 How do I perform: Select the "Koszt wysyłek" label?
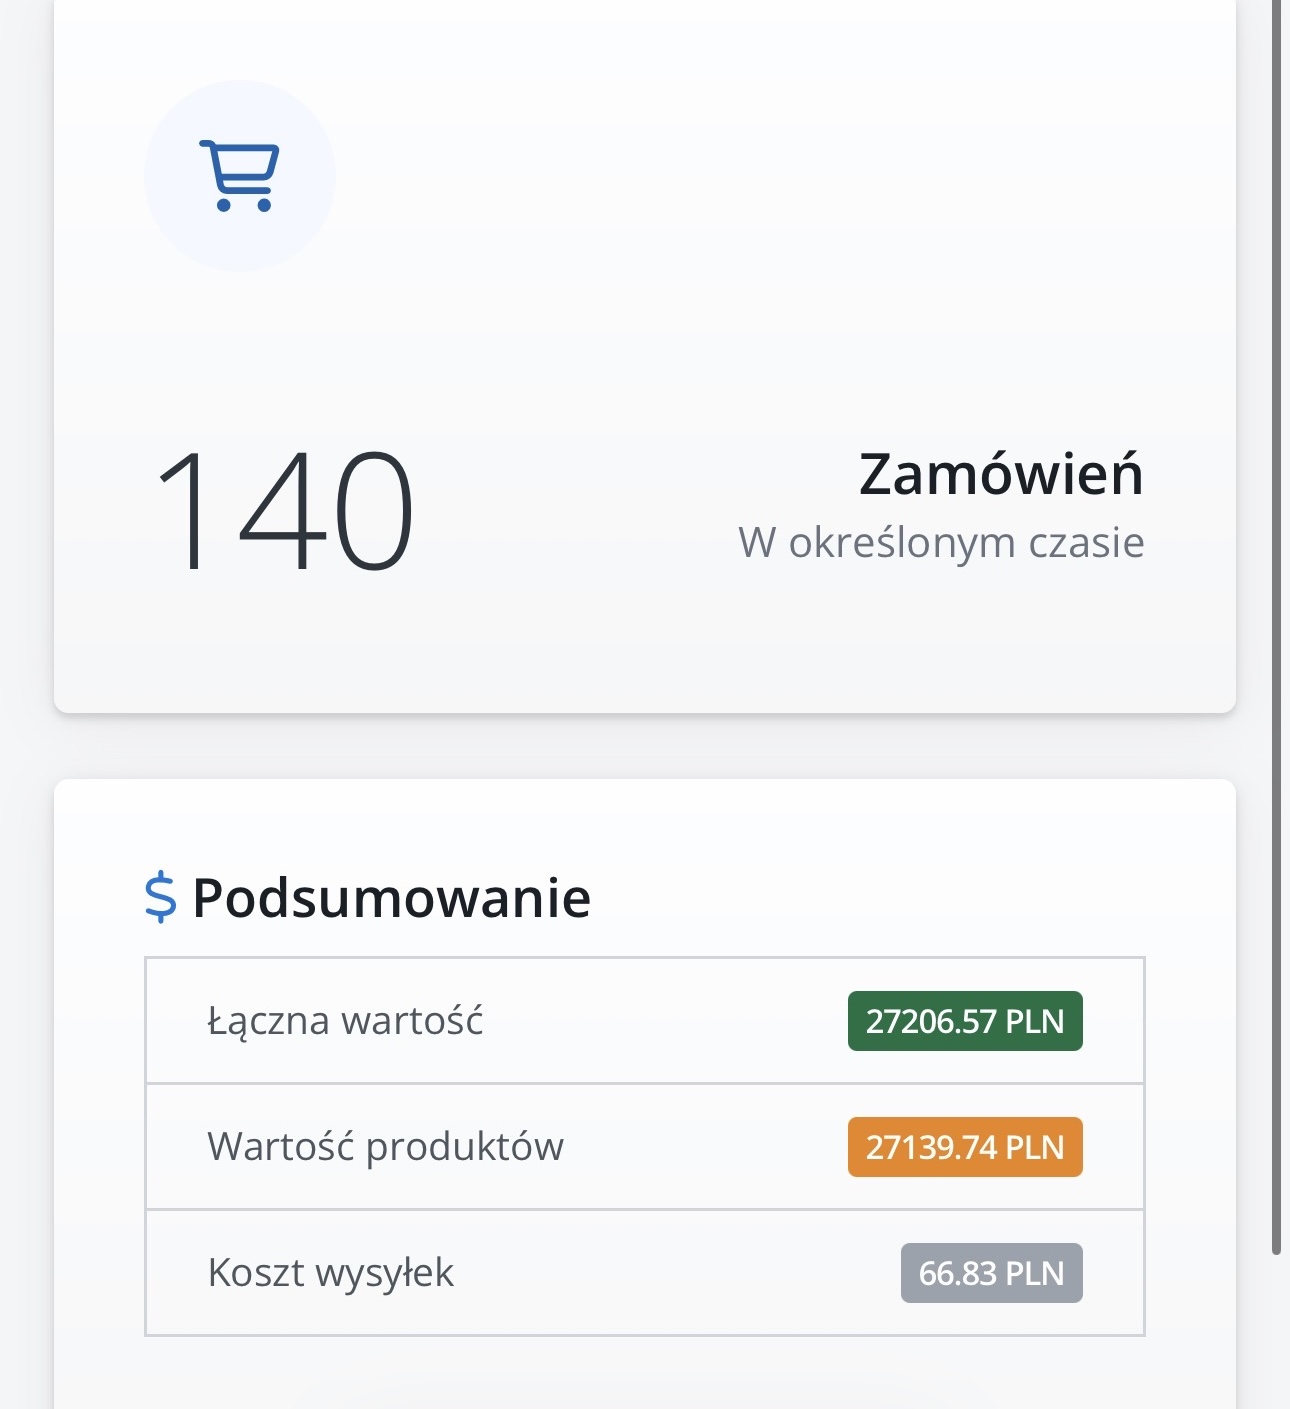click(x=330, y=1273)
